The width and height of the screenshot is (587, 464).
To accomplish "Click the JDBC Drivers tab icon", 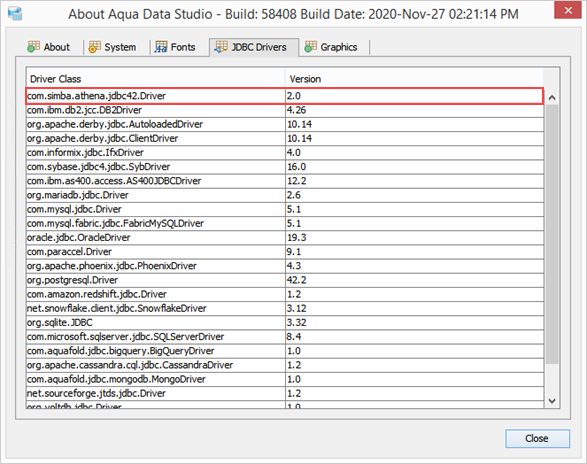I will coord(221,47).
